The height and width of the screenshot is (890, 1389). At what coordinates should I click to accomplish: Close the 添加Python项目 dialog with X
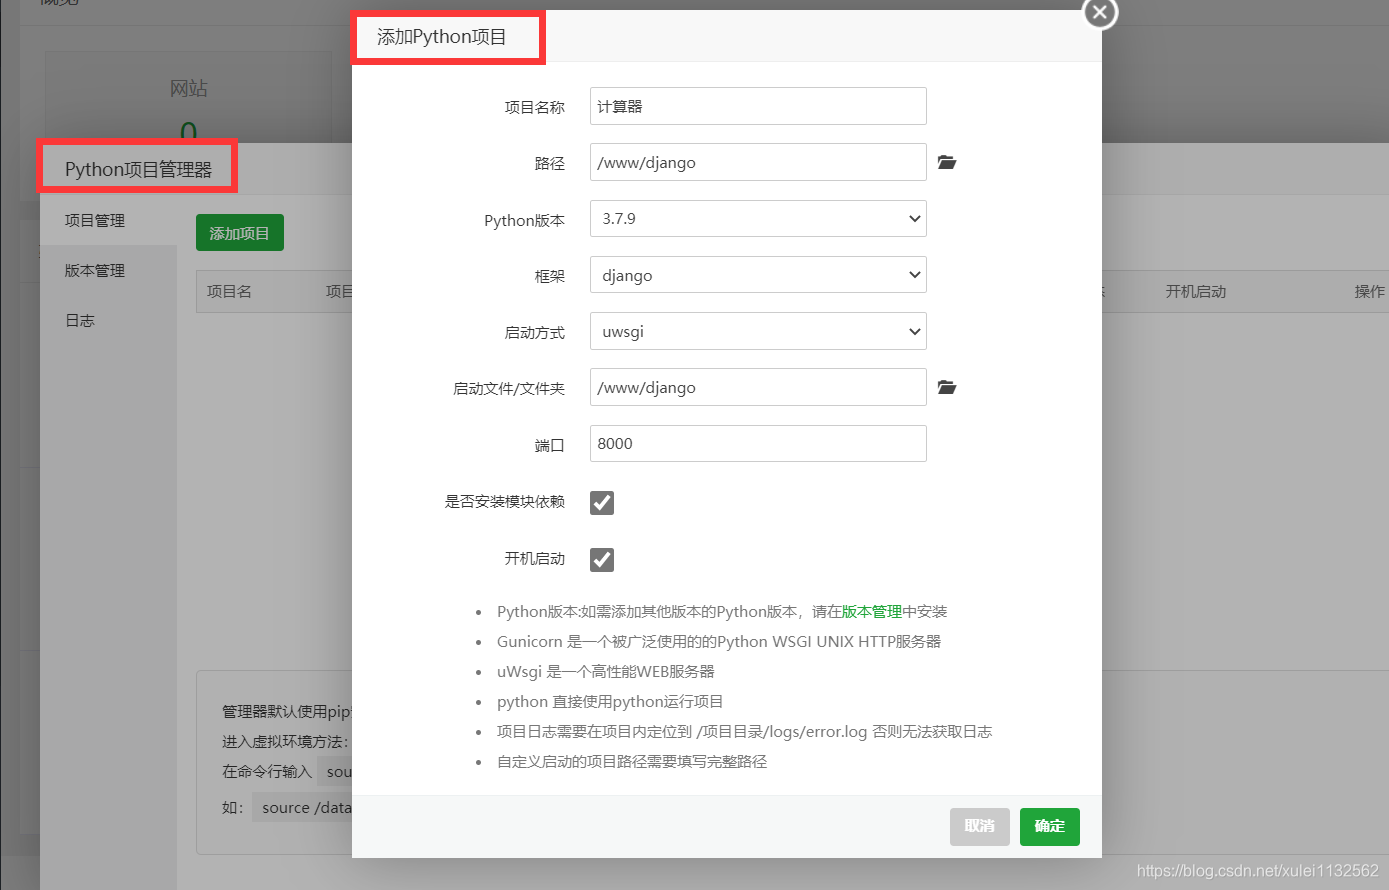pos(1100,13)
